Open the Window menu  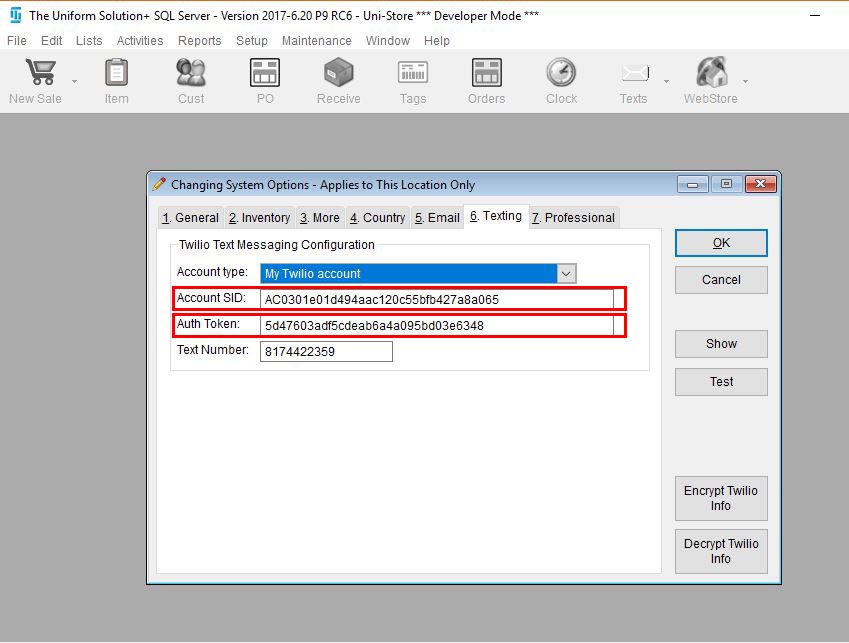[388, 41]
